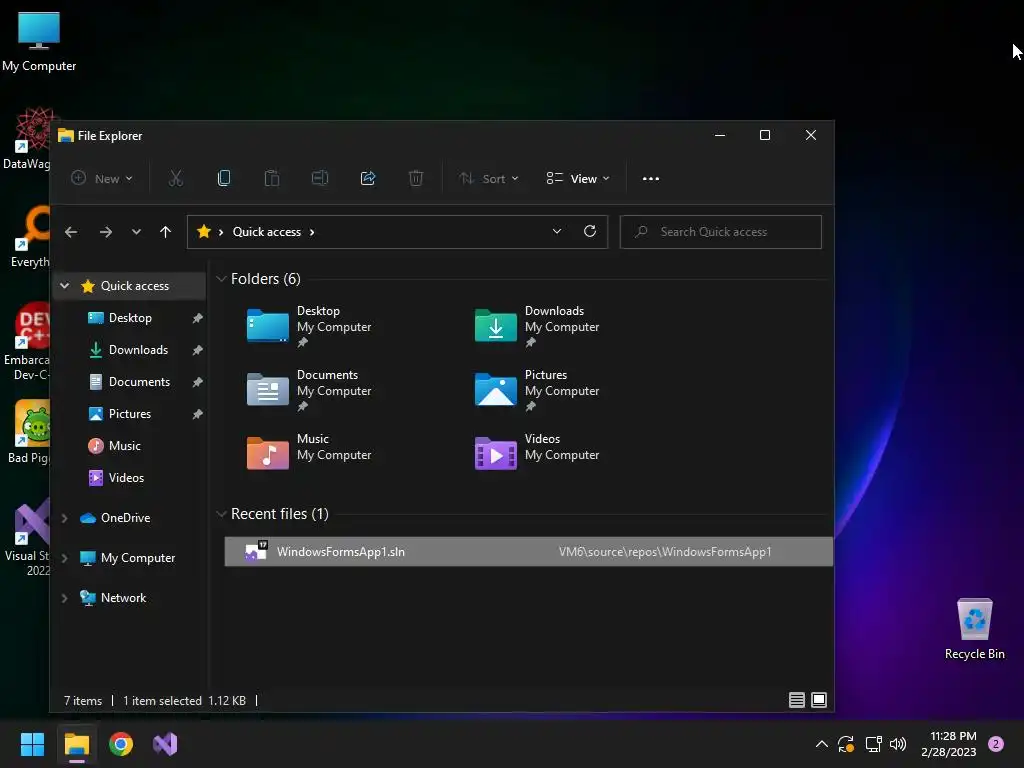The height and width of the screenshot is (768, 1024).
Task: Open recent locations dropdown arrow
Action: 136,232
